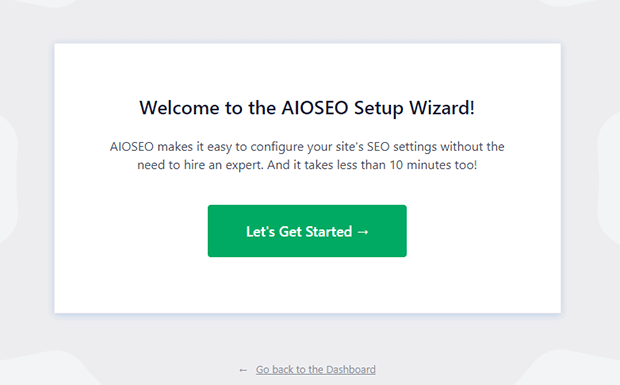Click the word Get on the green button
Viewport: 620px width, 385px height.
[x=290, y=232]
